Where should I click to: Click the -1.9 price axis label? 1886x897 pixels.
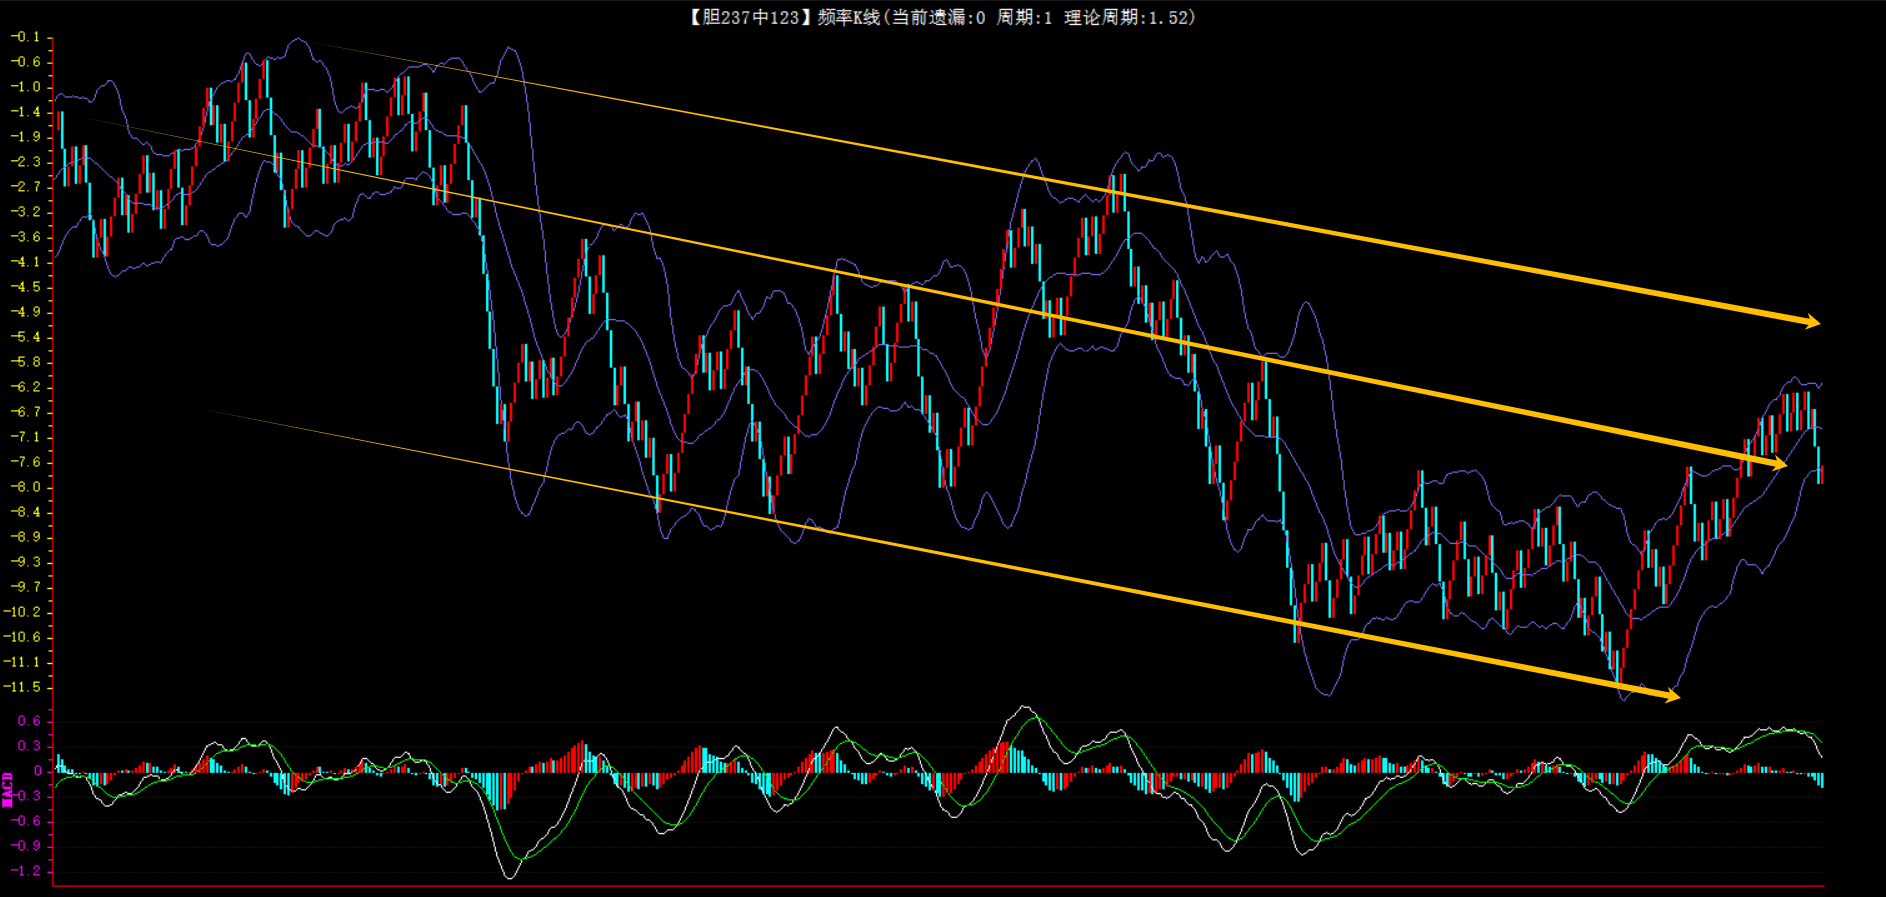[x=25, y=137]
